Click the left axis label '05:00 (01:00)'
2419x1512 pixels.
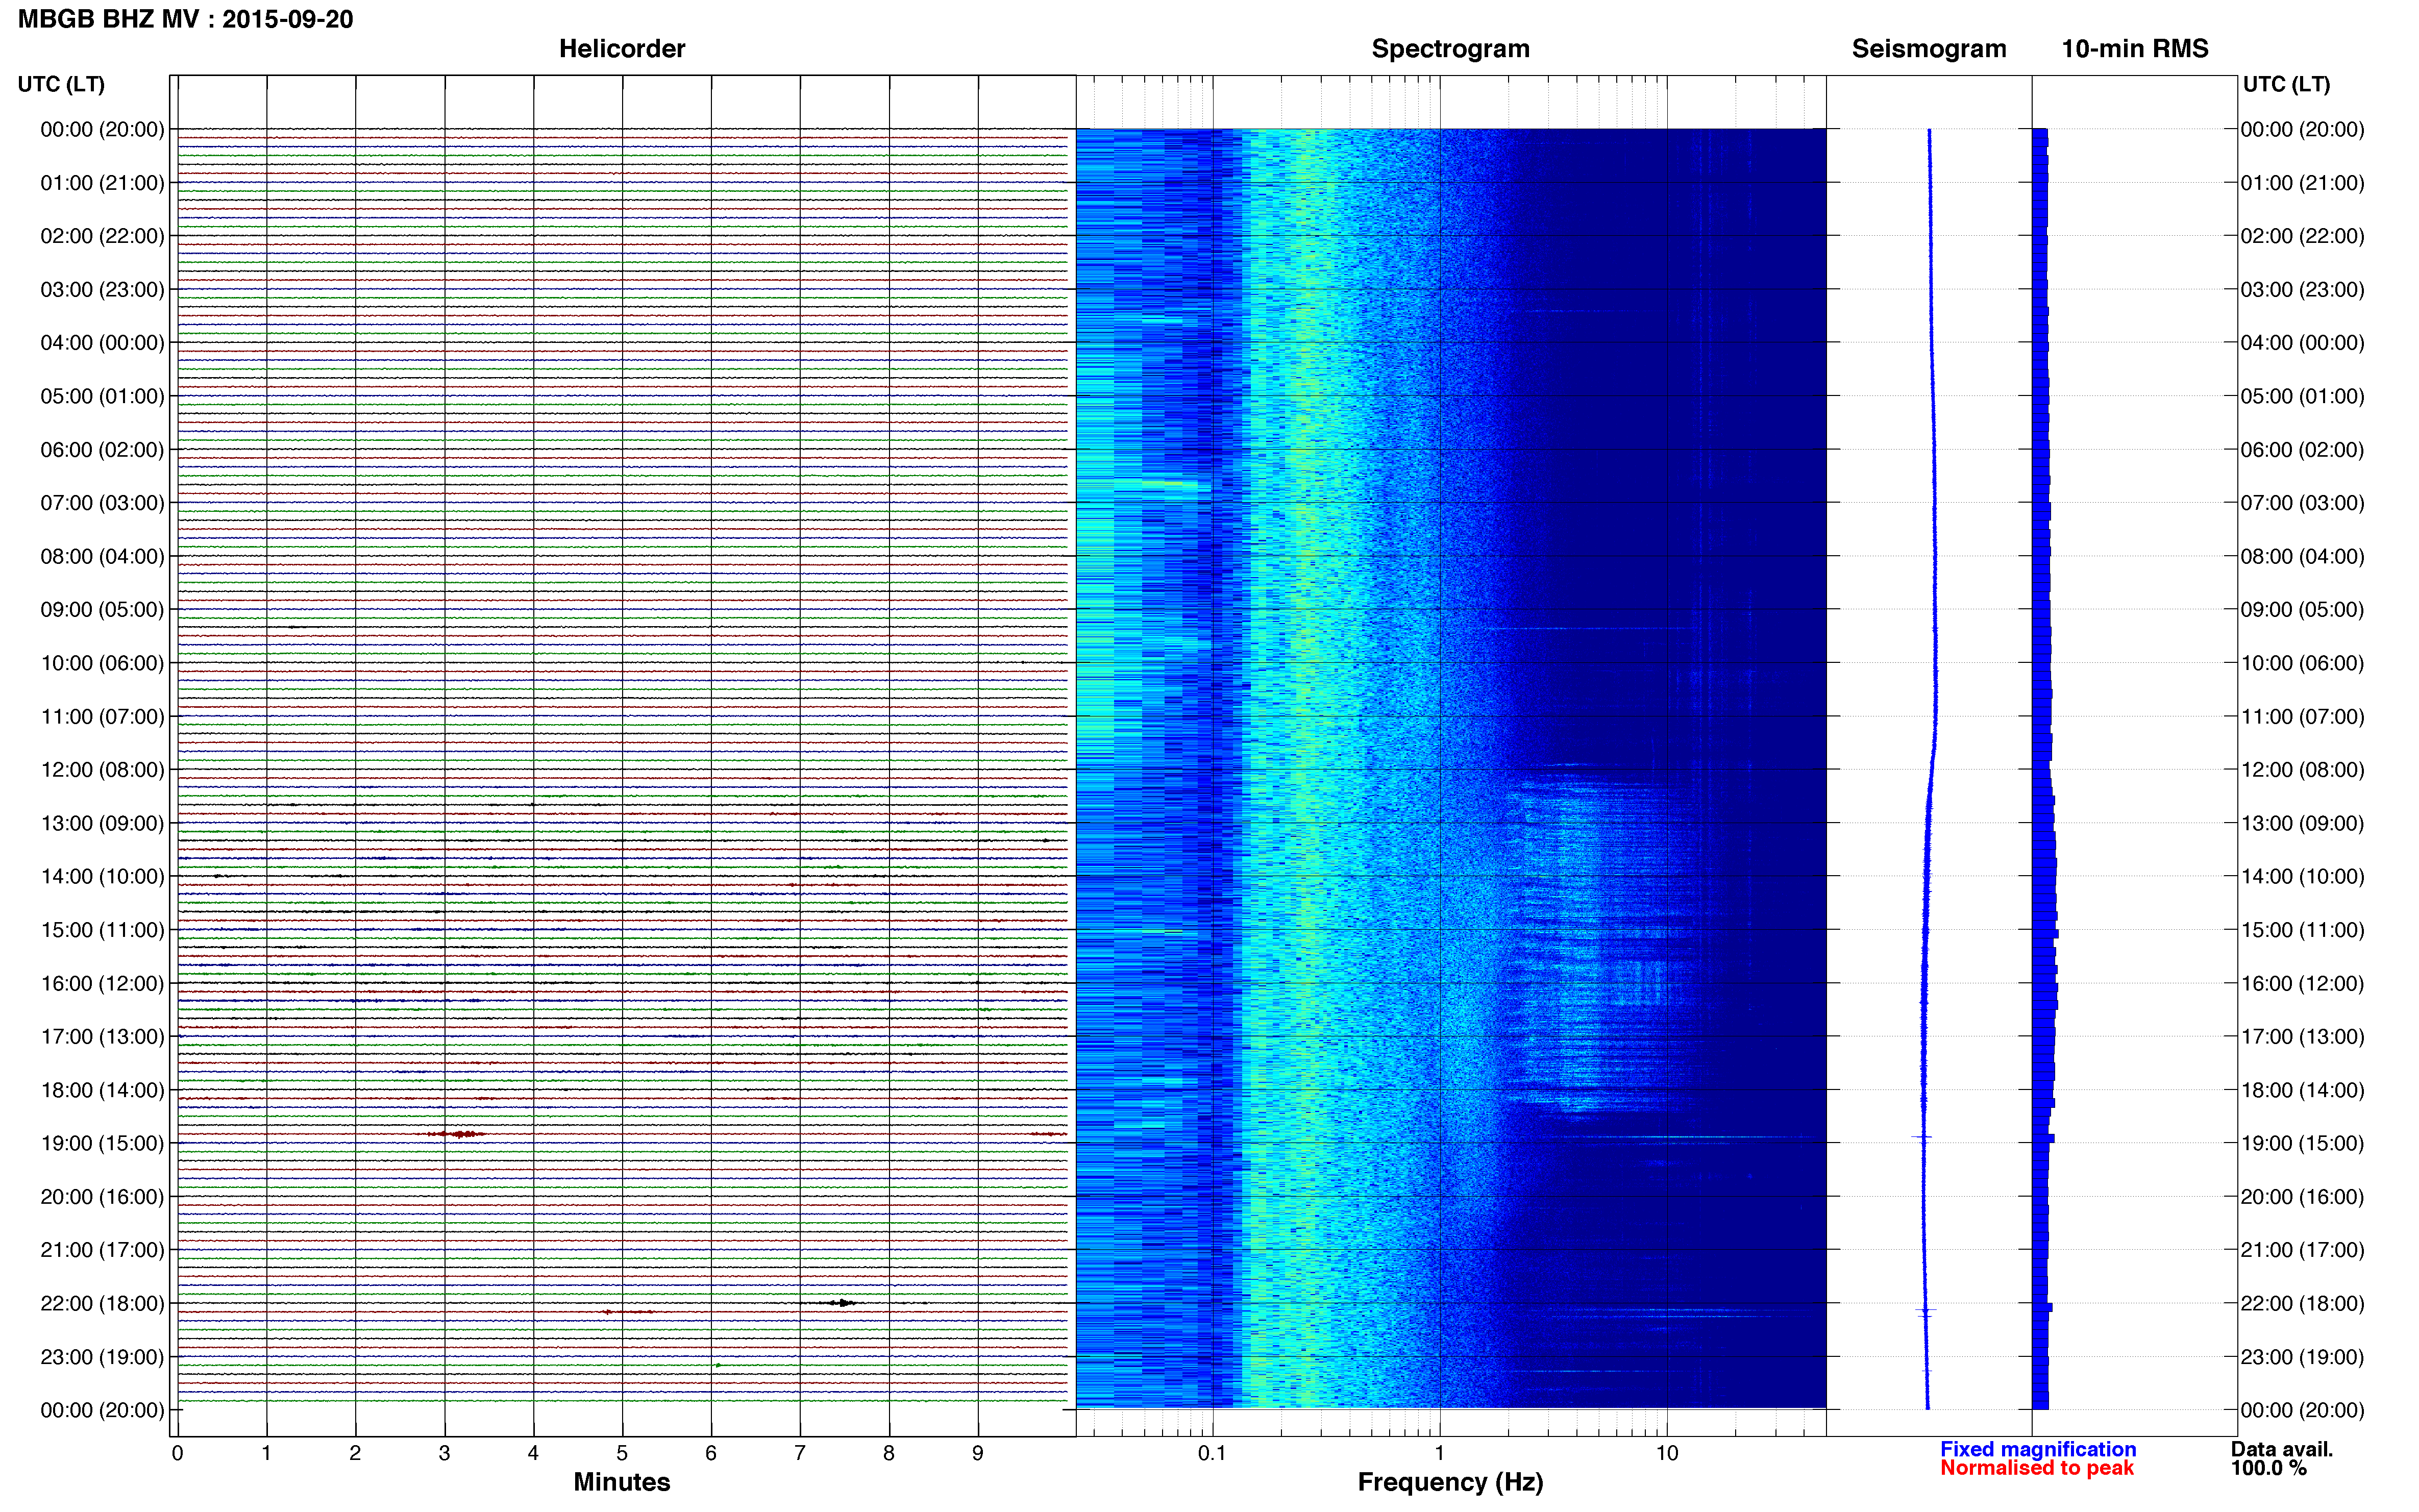coord(102,396)
